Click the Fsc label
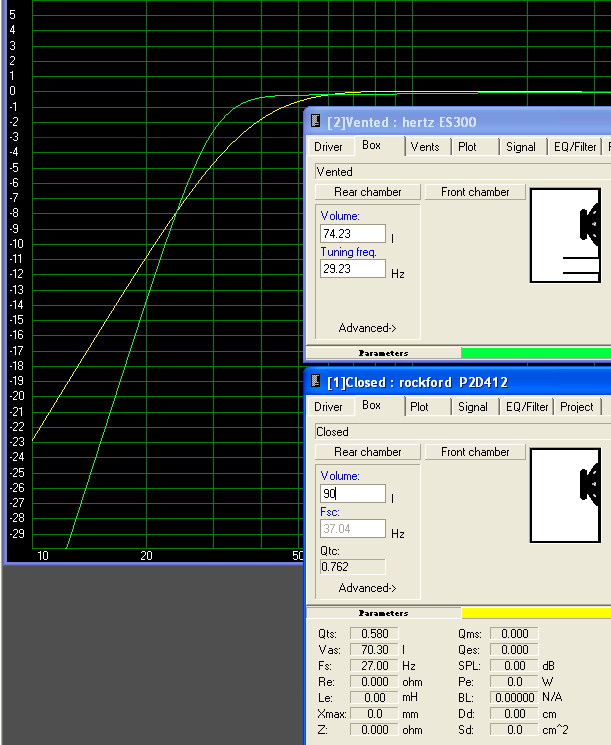 pos(330,512)
